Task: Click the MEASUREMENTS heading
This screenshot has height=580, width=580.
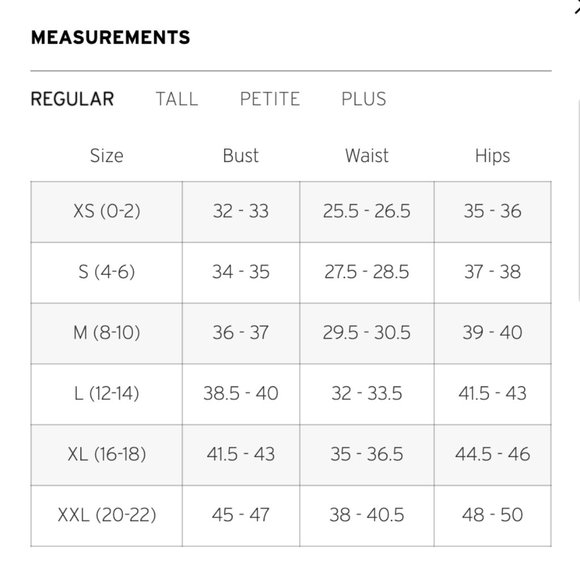Action: (x=110, y=37)
